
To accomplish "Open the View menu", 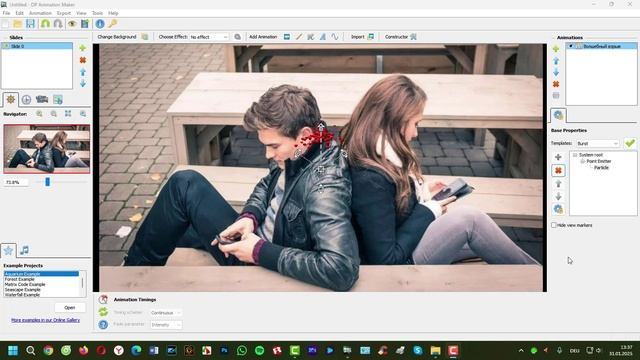I will 81,13.
